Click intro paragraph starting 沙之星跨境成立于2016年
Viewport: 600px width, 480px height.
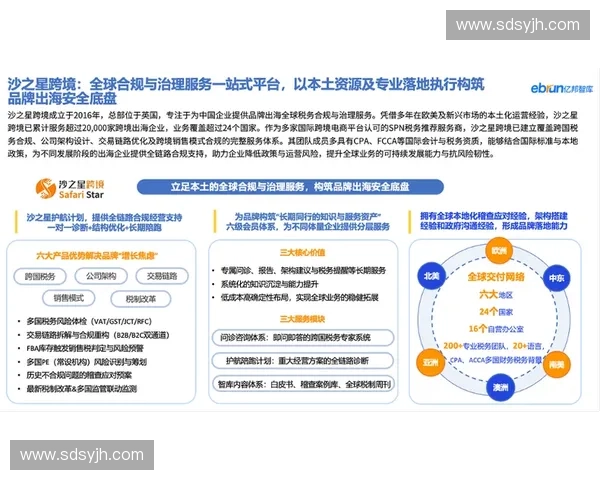[x=293, y=134]
